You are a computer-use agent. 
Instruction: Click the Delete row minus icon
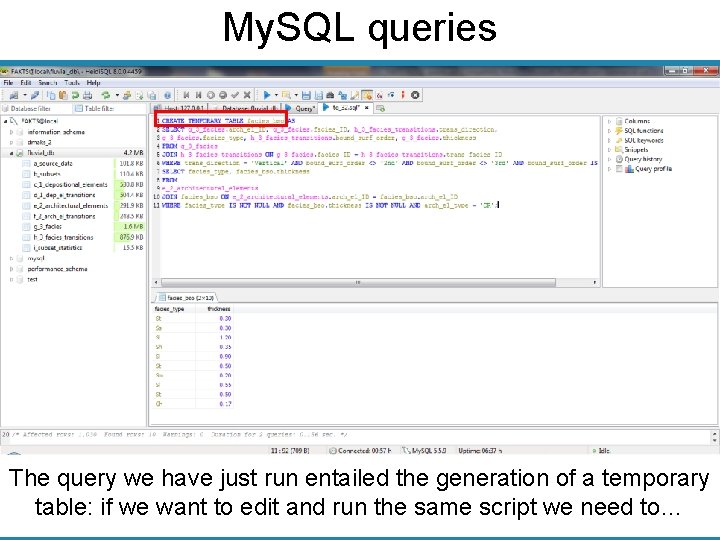223,95
